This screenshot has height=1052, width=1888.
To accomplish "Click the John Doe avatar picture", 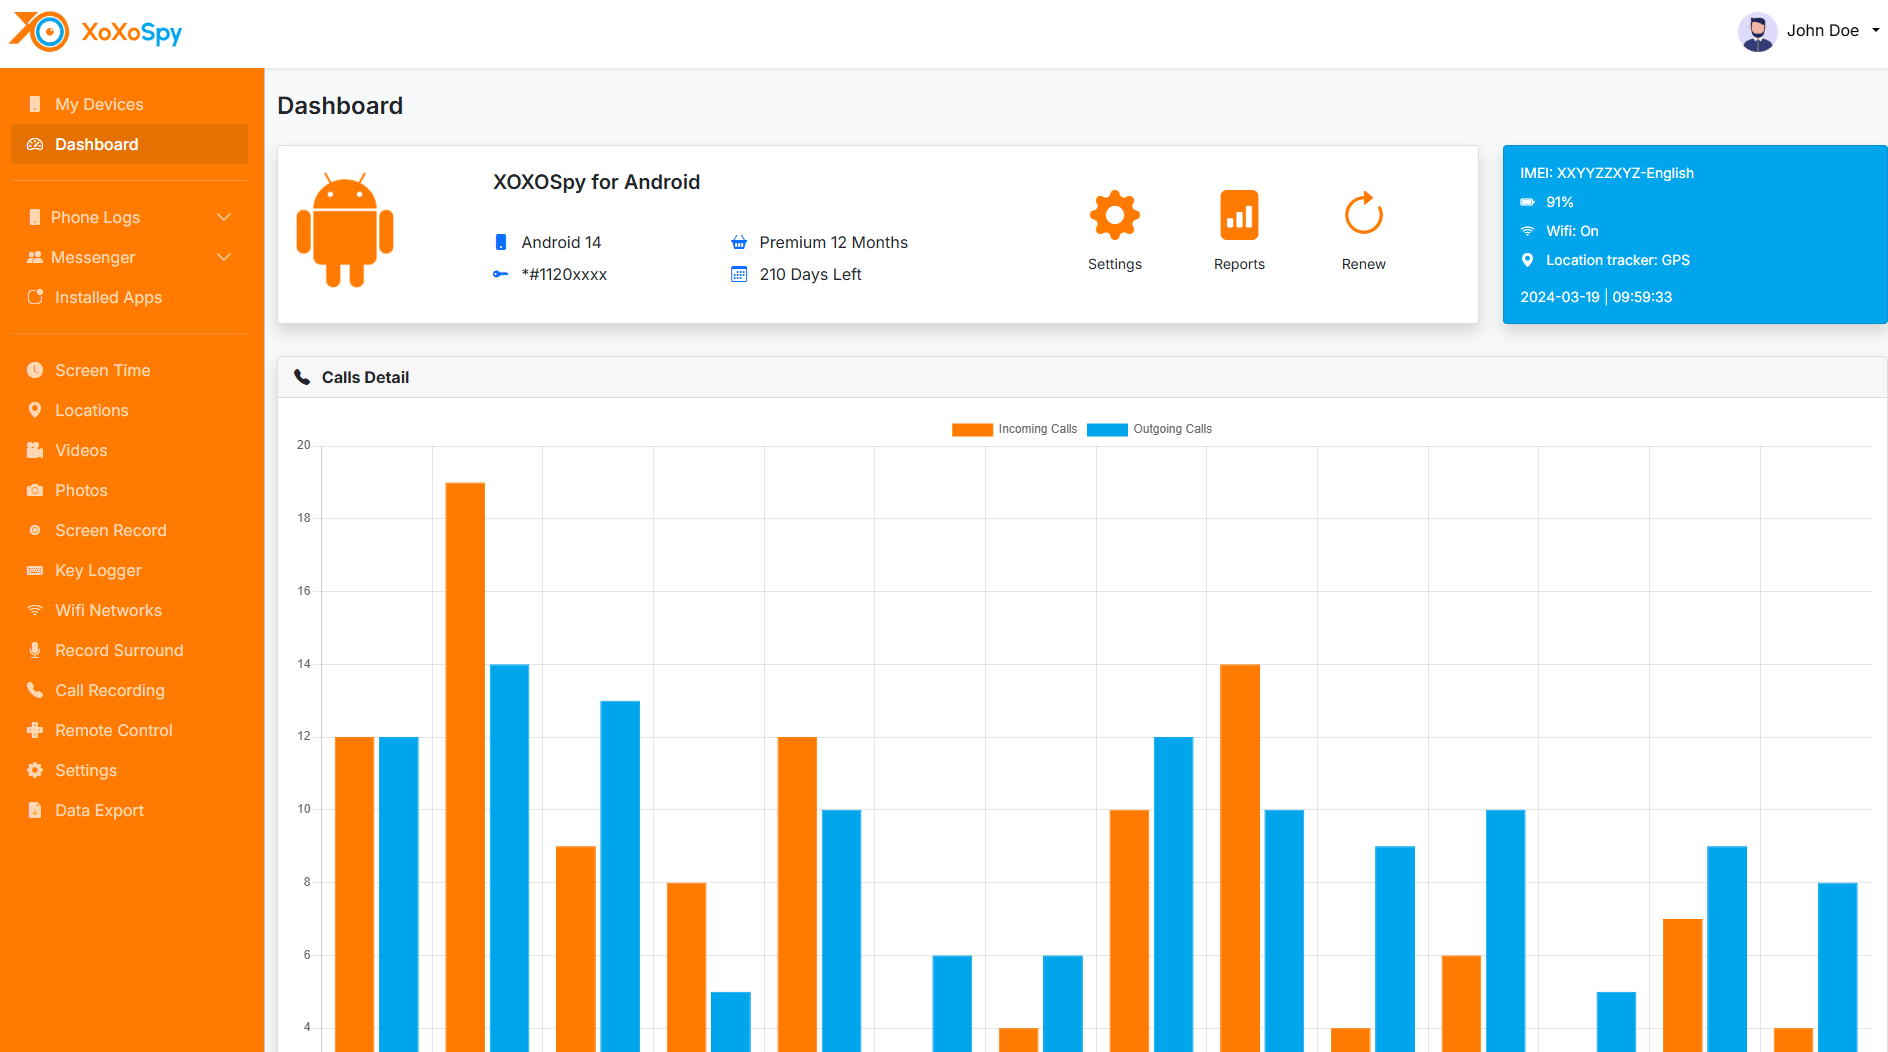I will click(1757, 31).
